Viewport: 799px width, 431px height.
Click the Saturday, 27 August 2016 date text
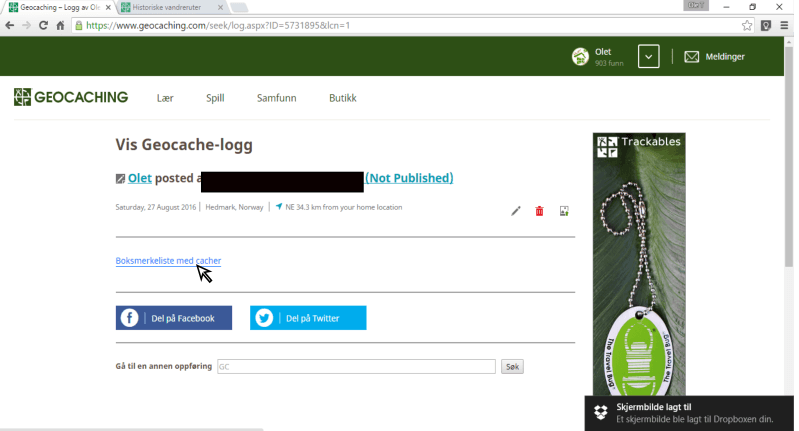coord(155,207)
